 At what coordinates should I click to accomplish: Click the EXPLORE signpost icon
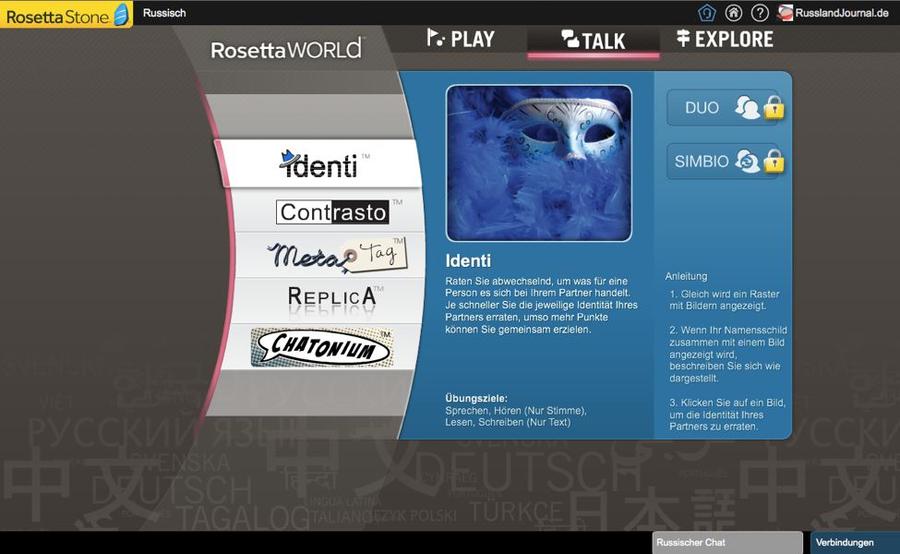[x=683, y=38]
